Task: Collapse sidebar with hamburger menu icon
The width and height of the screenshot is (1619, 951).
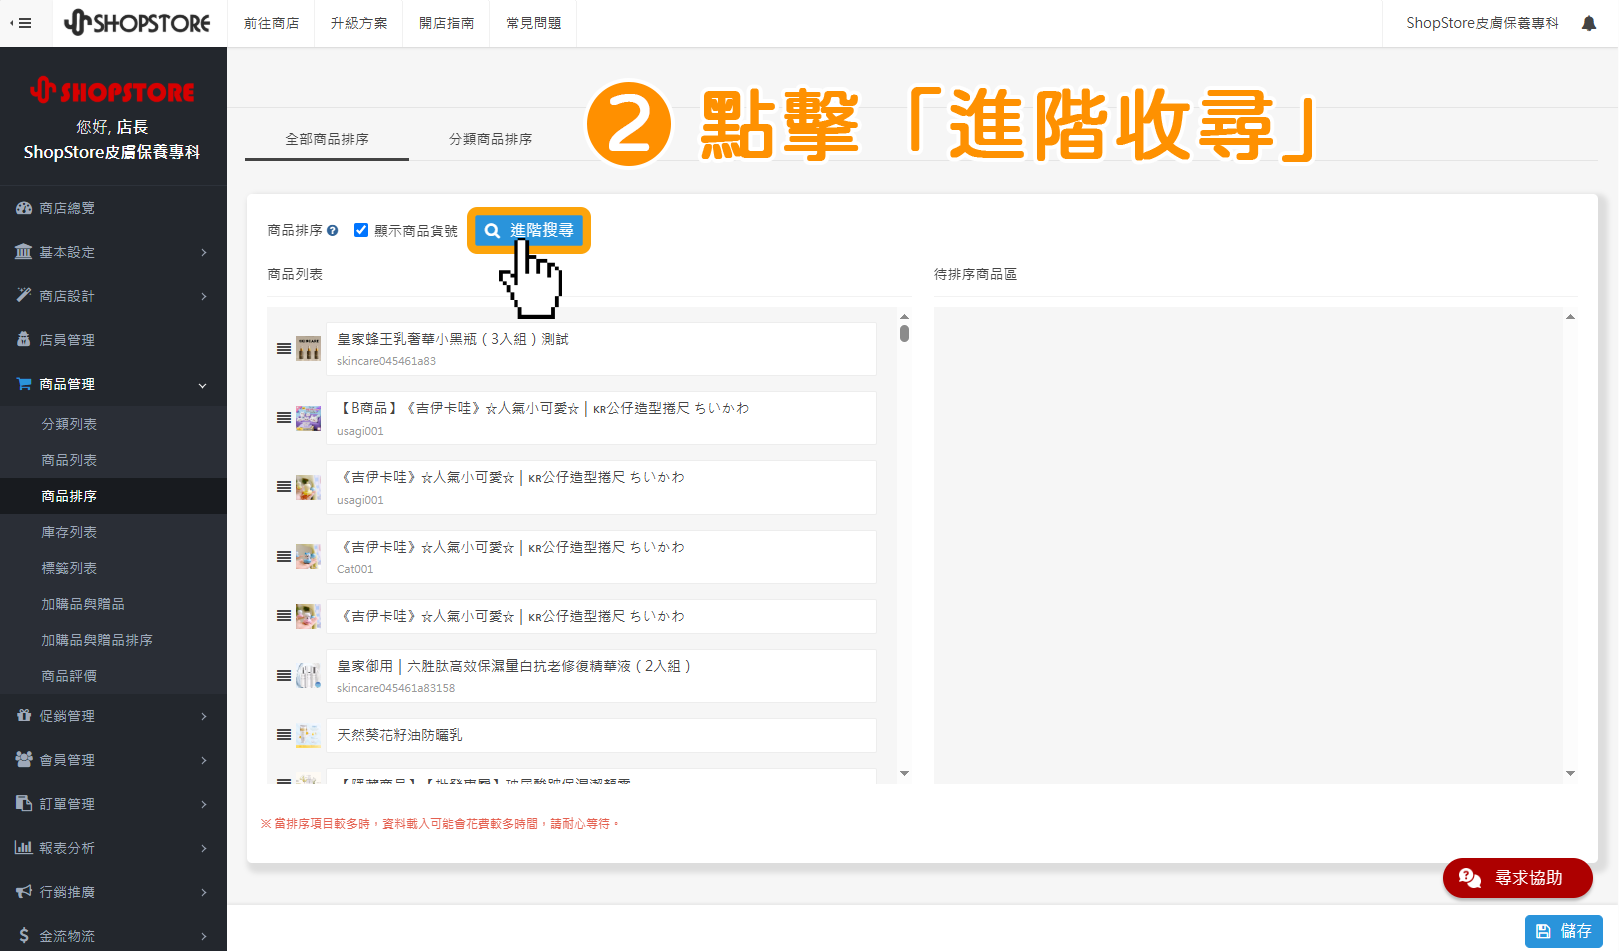Action: pos(21,23)
